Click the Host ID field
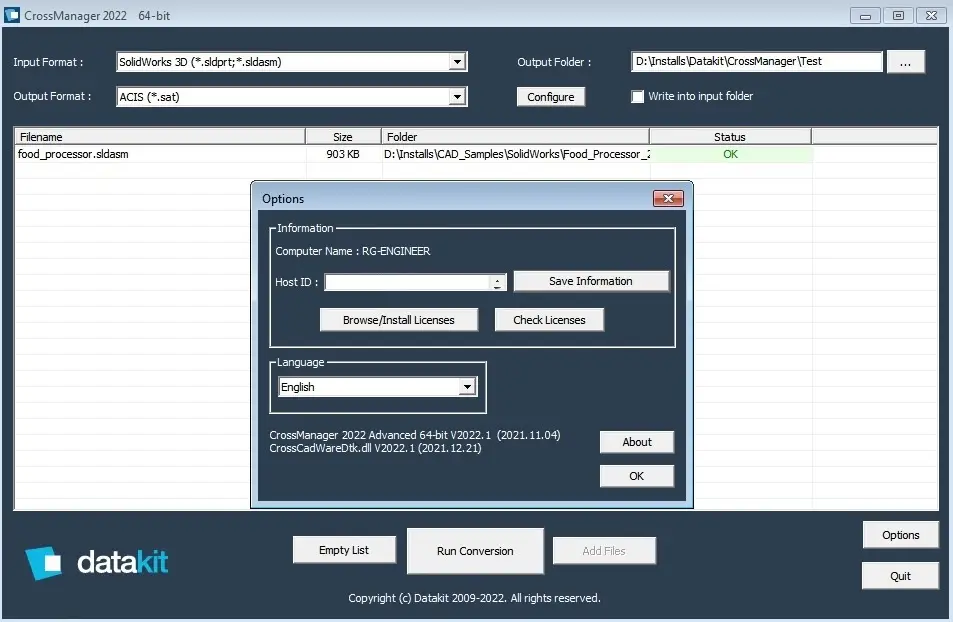 tap(407, 282)
